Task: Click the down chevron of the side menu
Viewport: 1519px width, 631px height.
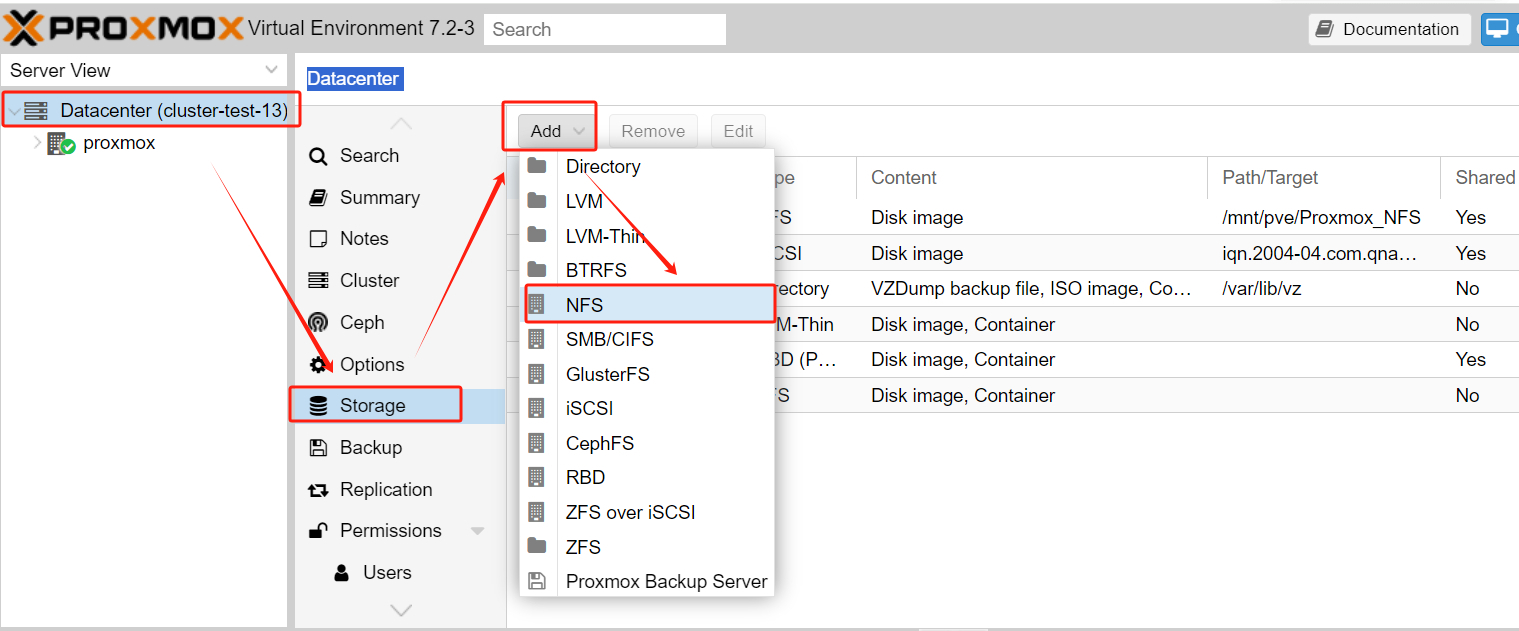Action: 400,610
